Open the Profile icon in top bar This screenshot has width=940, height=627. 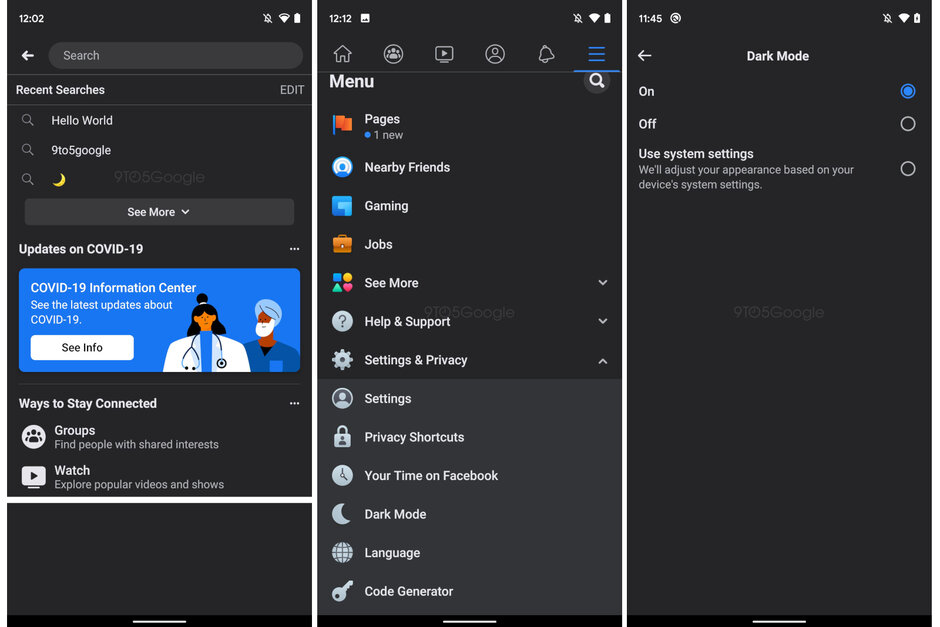(x=495, y=54)
